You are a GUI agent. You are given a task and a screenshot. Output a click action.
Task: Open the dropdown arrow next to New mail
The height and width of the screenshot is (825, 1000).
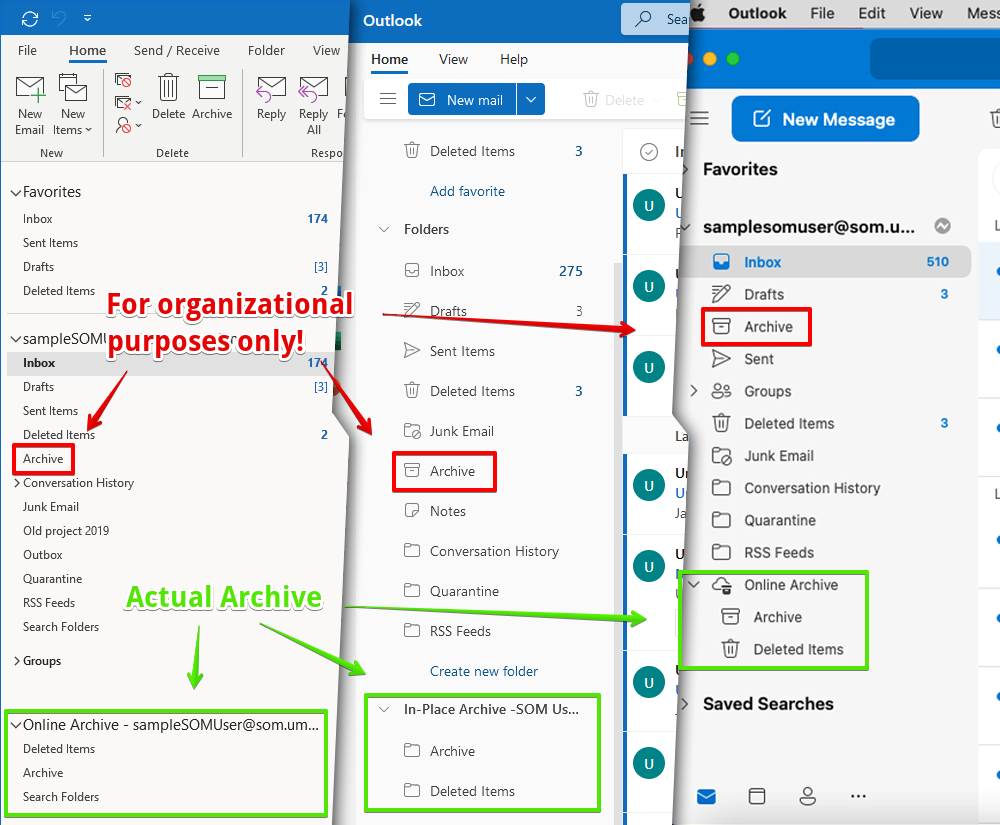531,99
